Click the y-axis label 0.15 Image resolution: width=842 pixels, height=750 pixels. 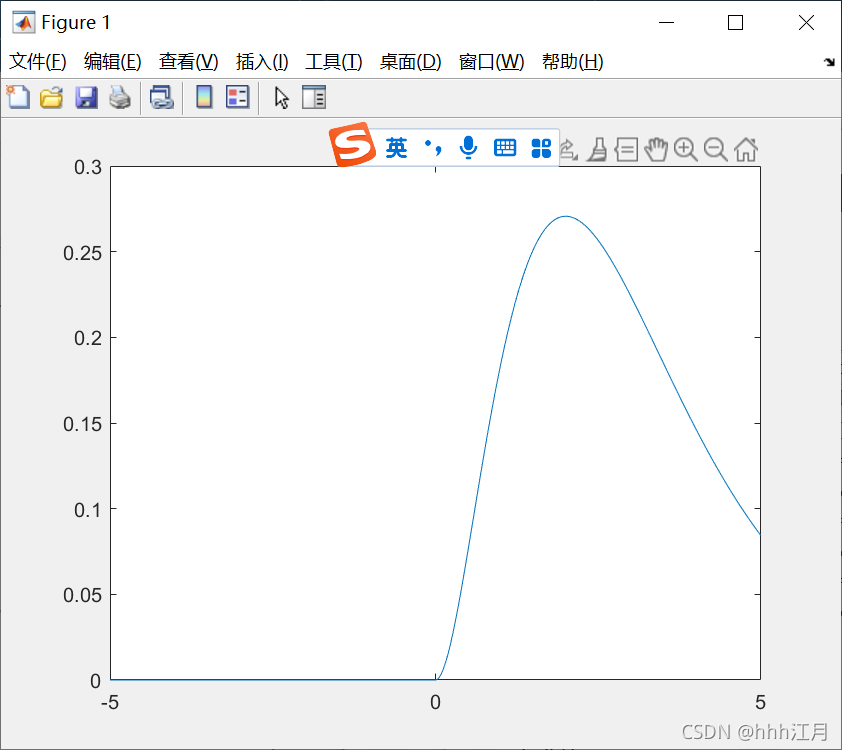point(82,424)
